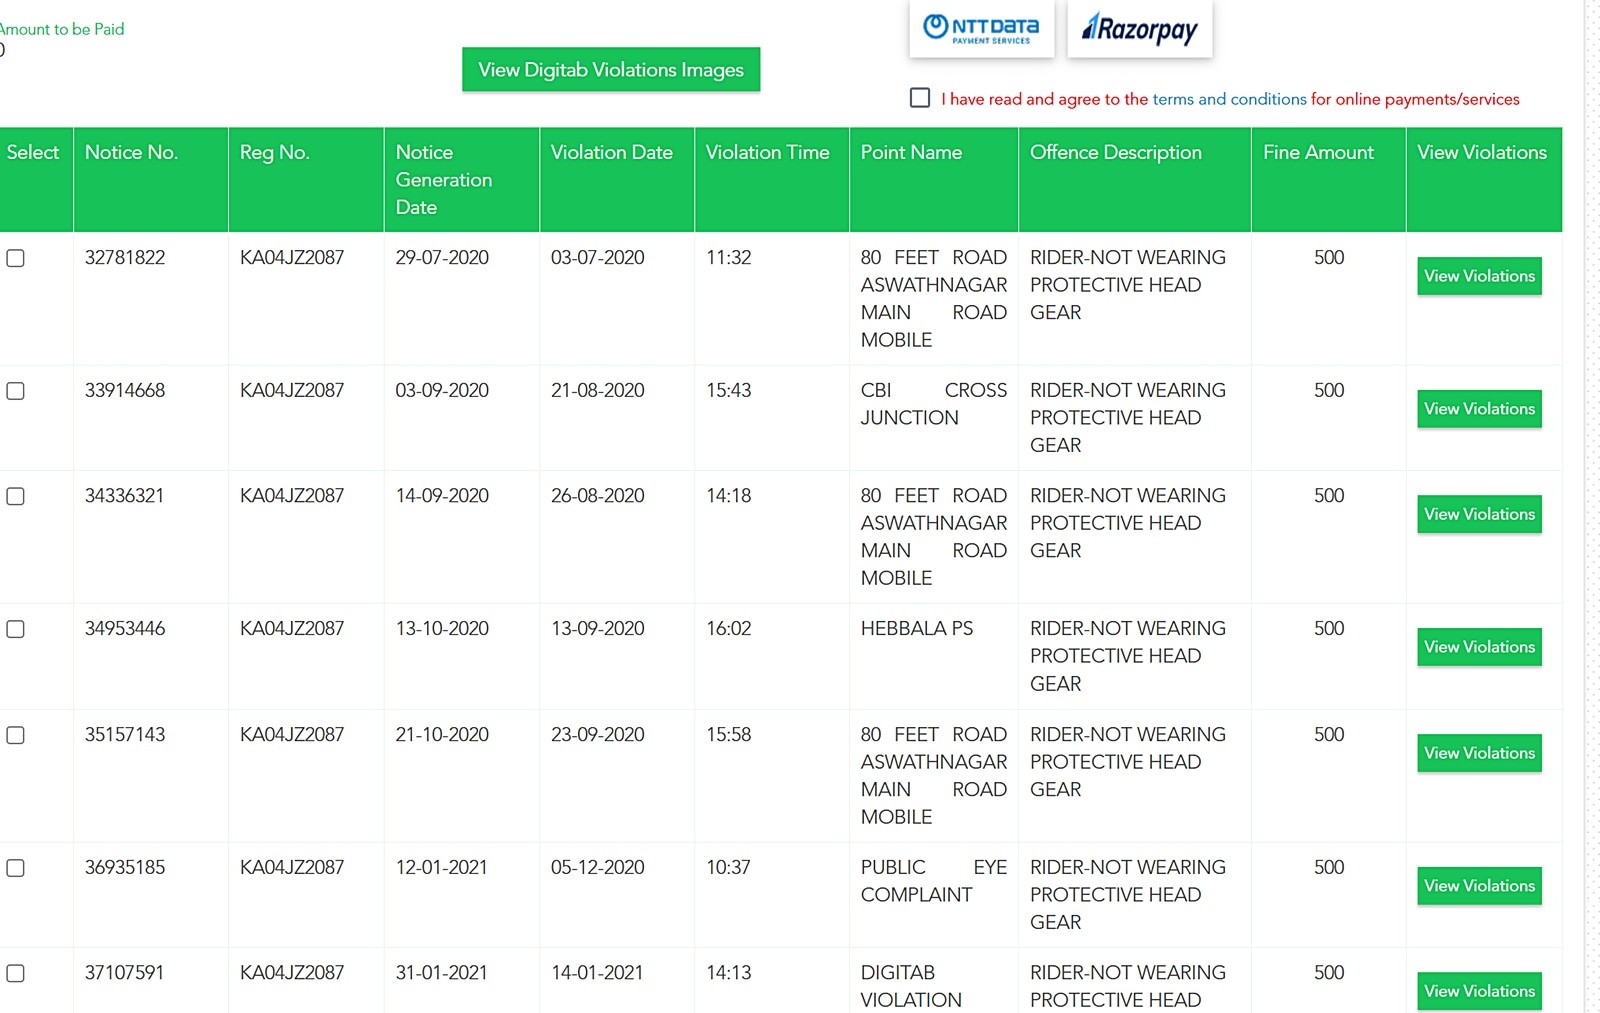Click violation date 14-01-2021

pyautogui.click(x=597, y=973)
